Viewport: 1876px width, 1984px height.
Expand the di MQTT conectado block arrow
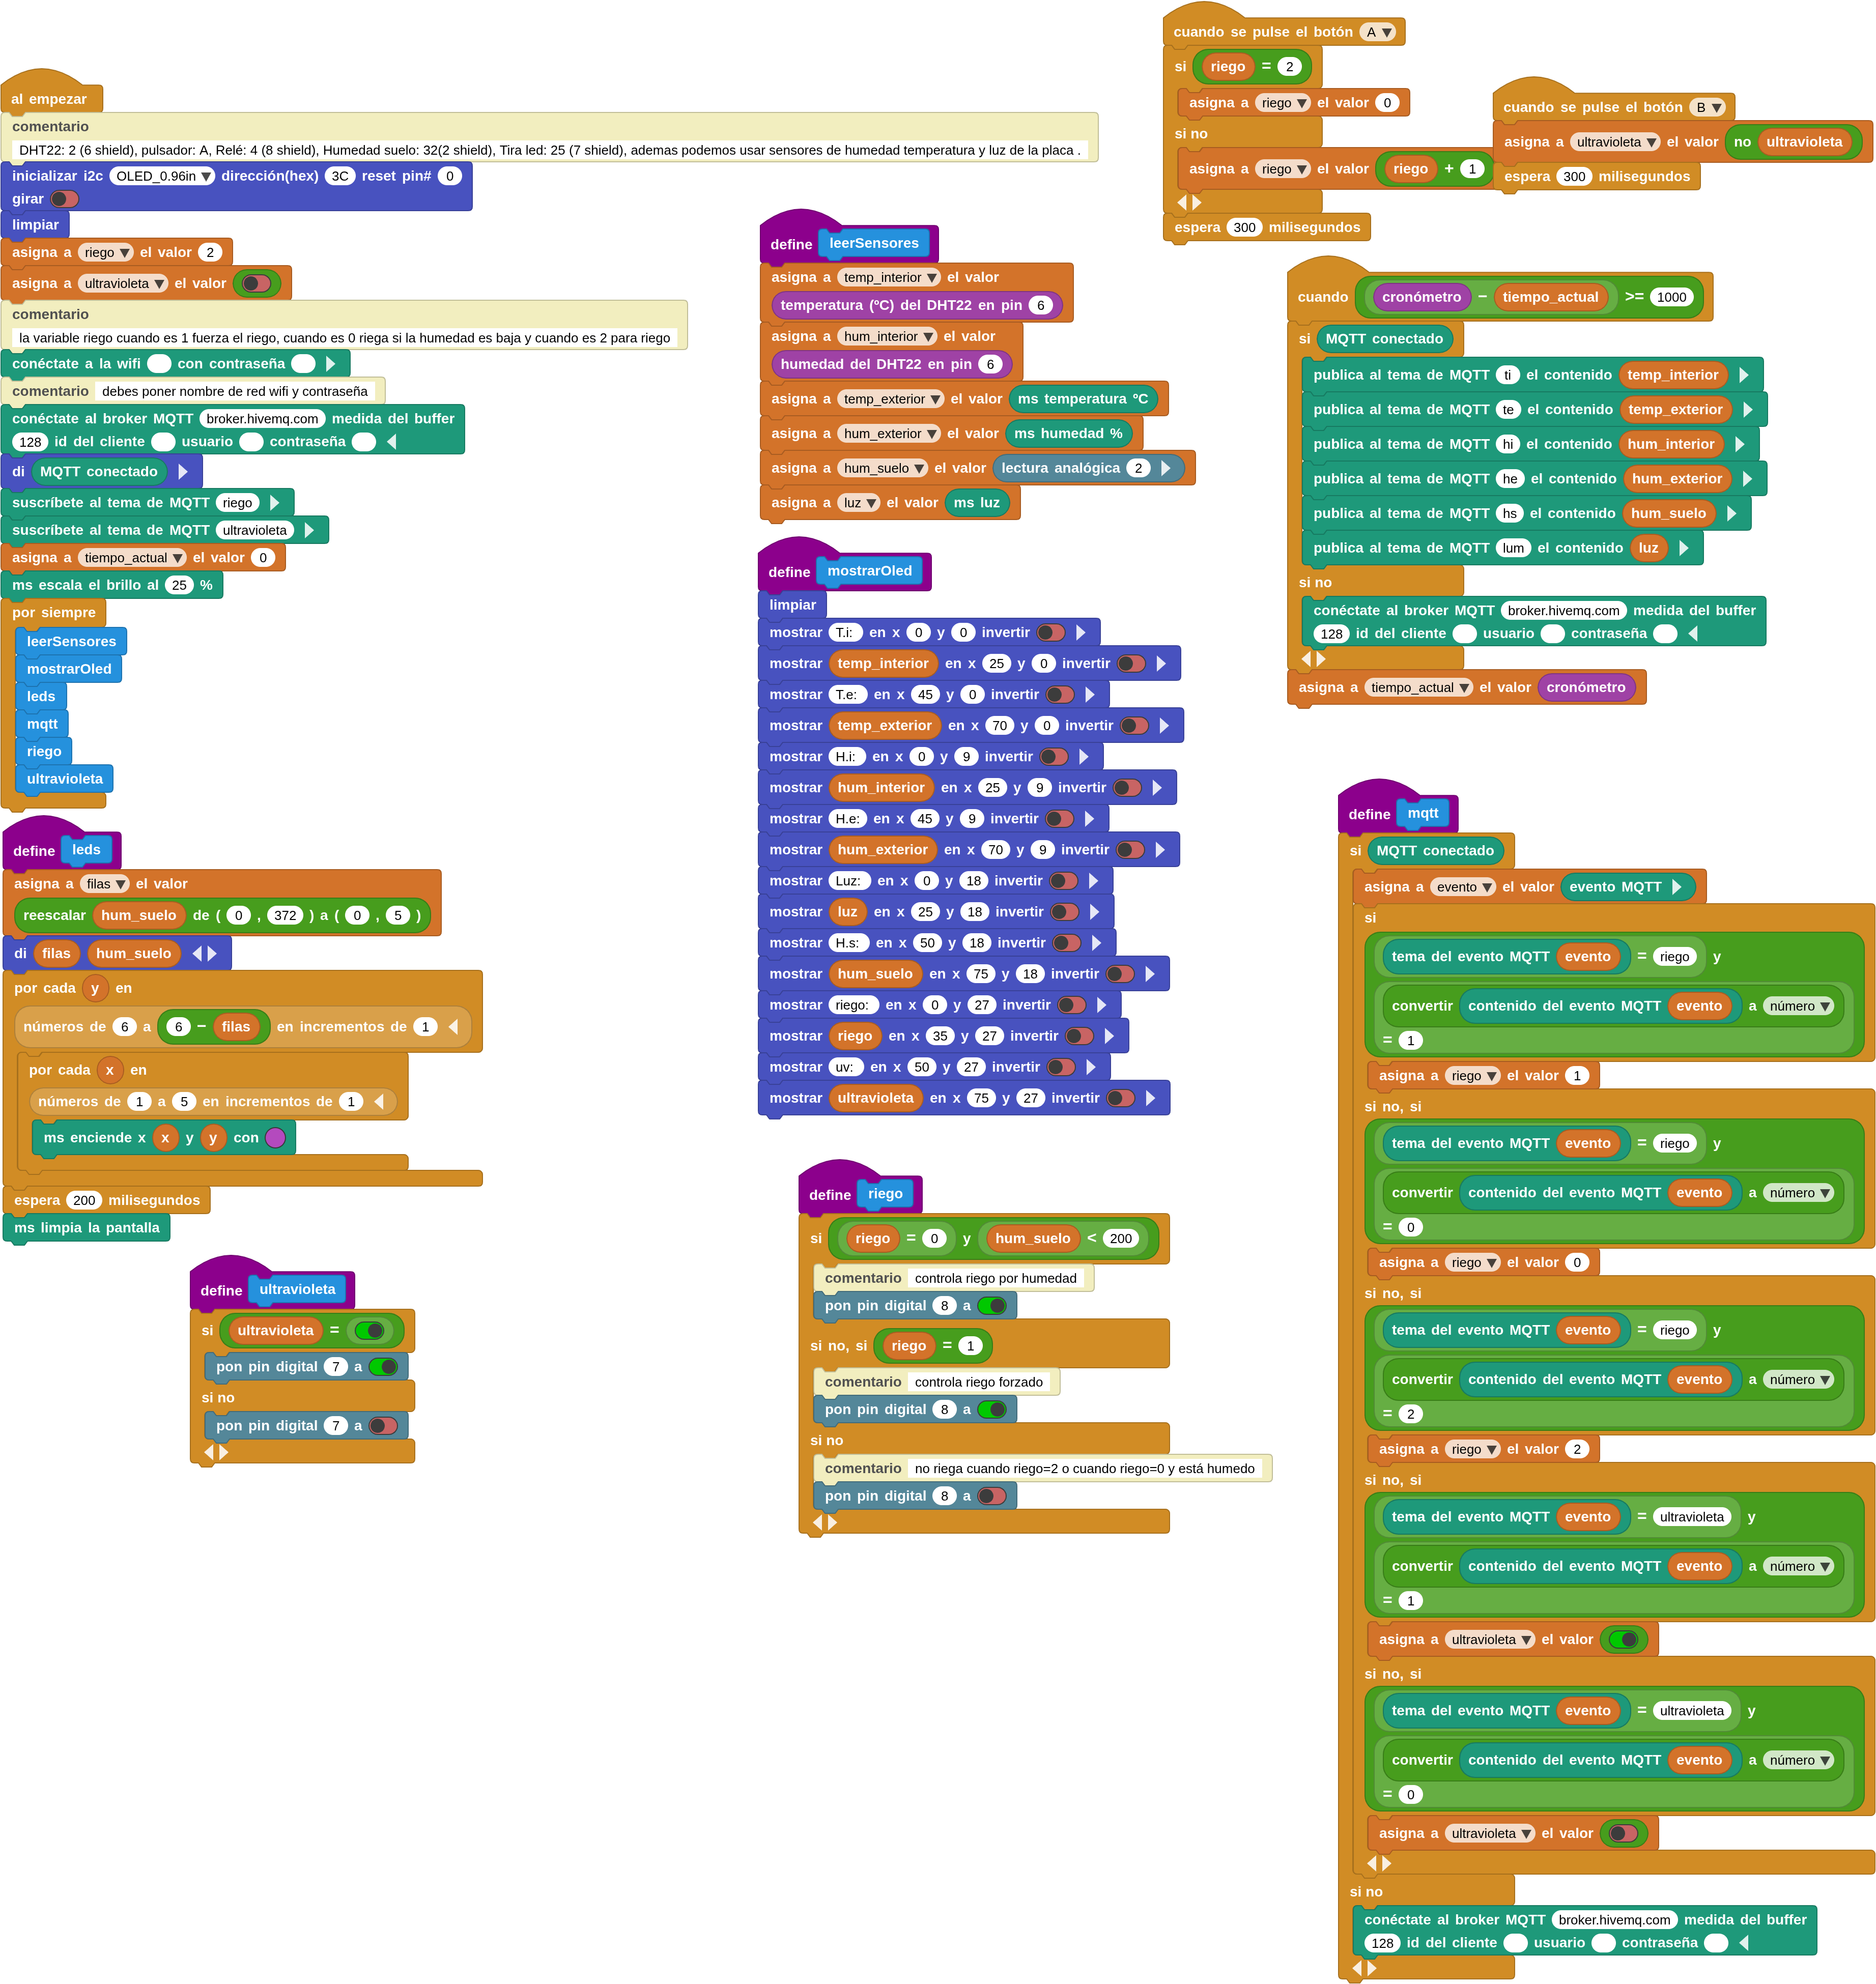click(x=183, y=472)
